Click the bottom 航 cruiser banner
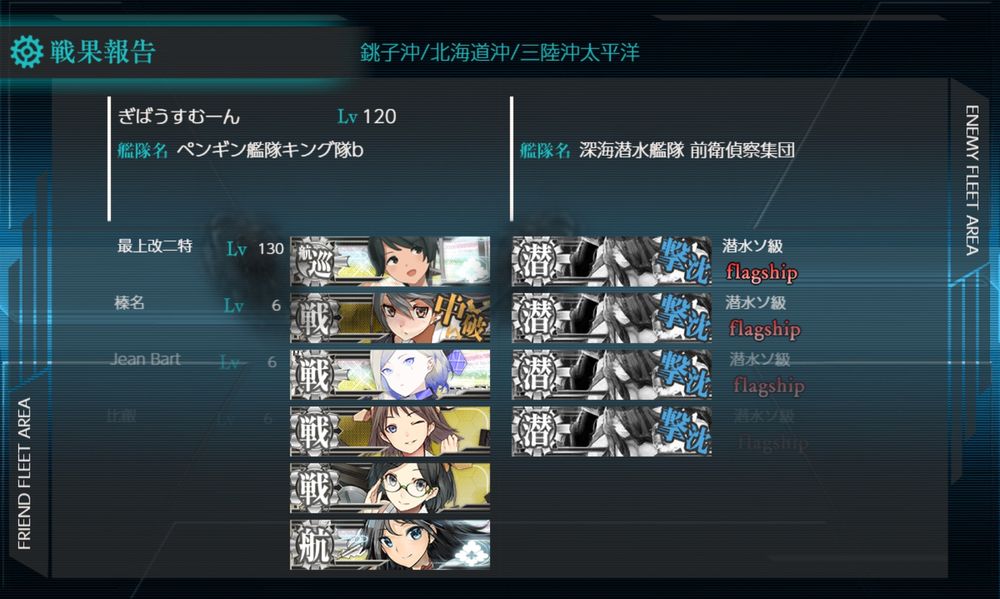The image size is (1000, 599). [390, 544]
